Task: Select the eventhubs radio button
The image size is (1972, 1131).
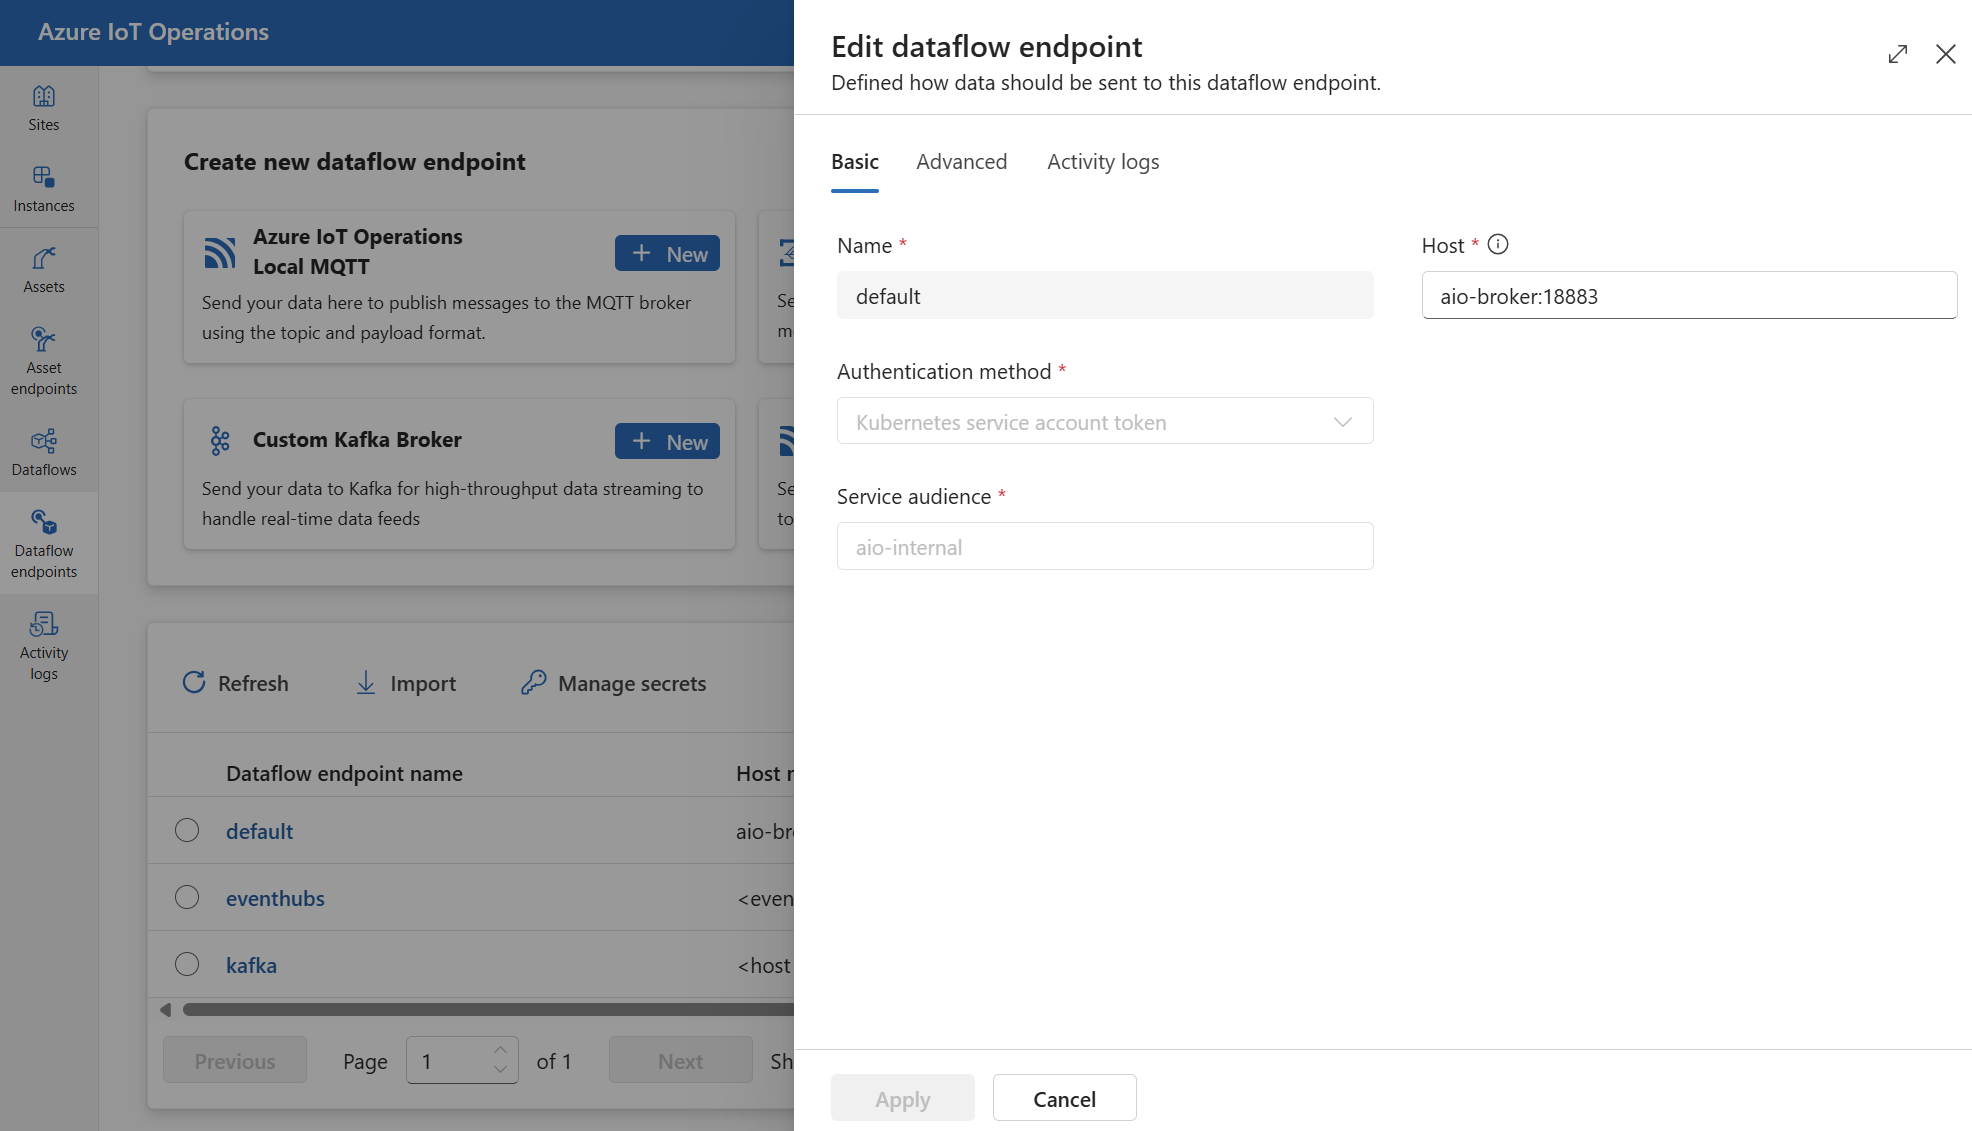Action: (x=187, y=897)
